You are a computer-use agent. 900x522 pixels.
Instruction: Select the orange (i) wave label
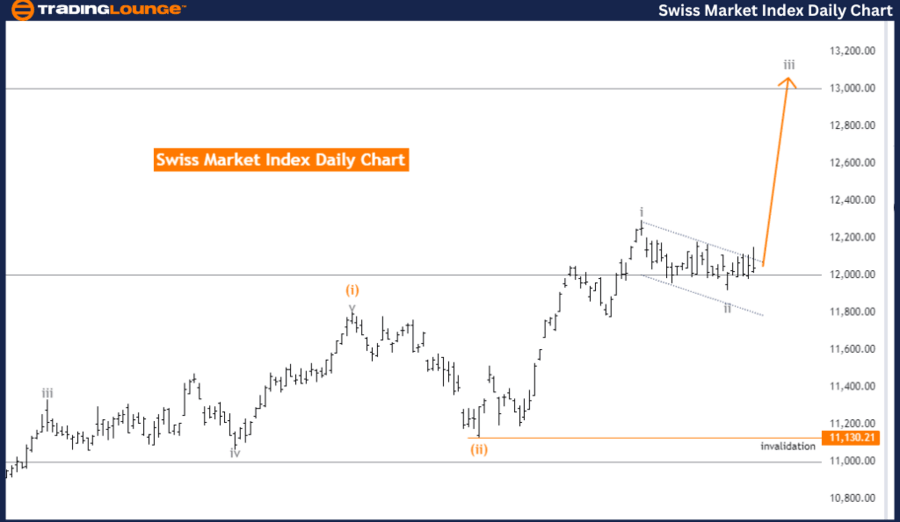tap(352, 290)
